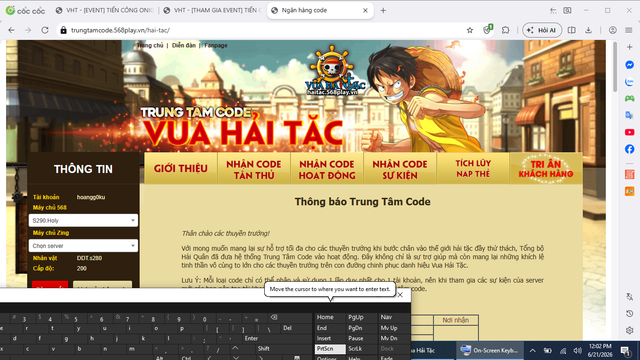Open the Chọn server dropdown

pyautogui.click(x=83, y=246)
